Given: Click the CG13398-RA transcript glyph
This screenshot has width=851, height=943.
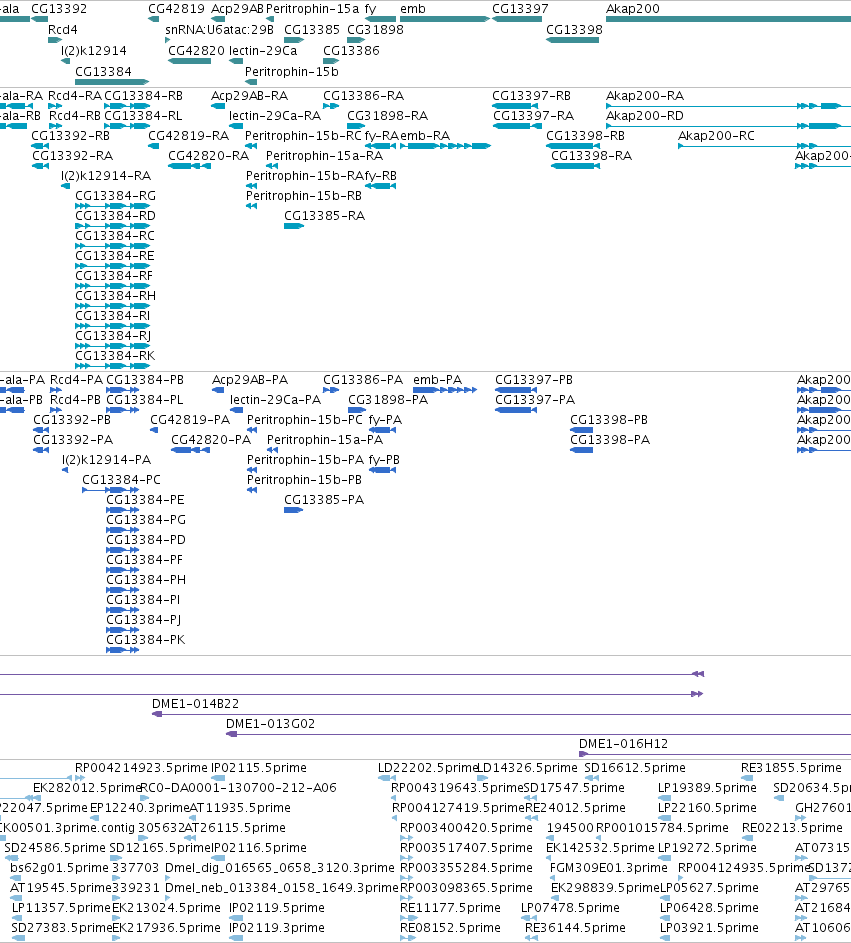Looking at the screenshot, I should [x=576, y=166].
